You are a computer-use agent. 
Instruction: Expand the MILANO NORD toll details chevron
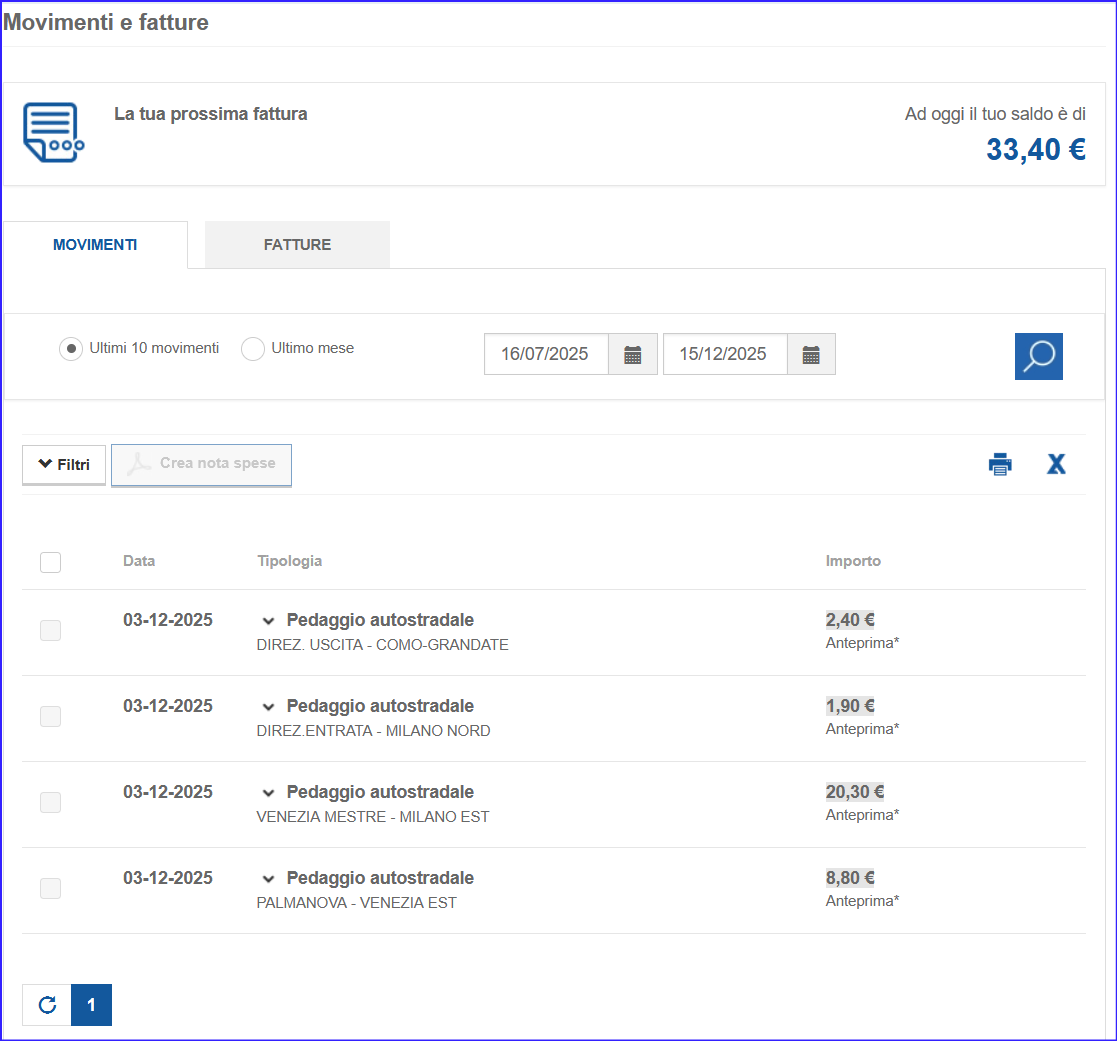(269, 707)
